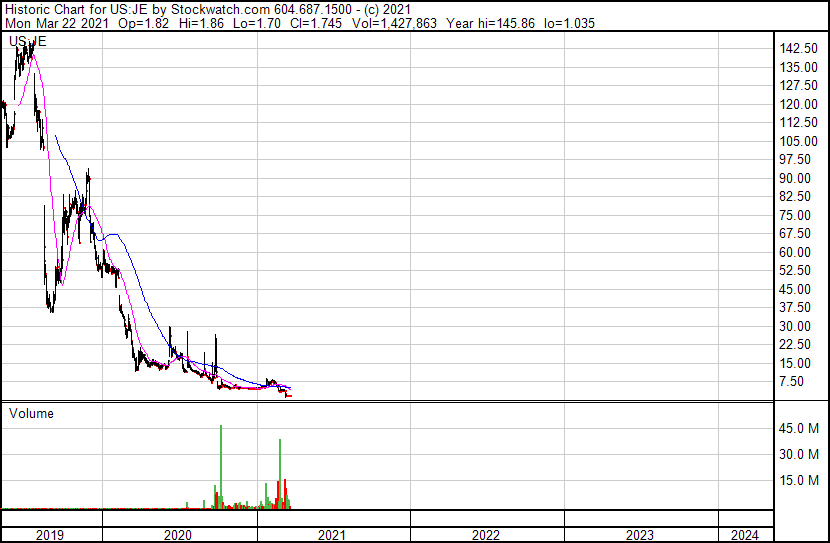Click the 2019 year label on time axis
Screen dimensions: 830x543
click(50, 535)
